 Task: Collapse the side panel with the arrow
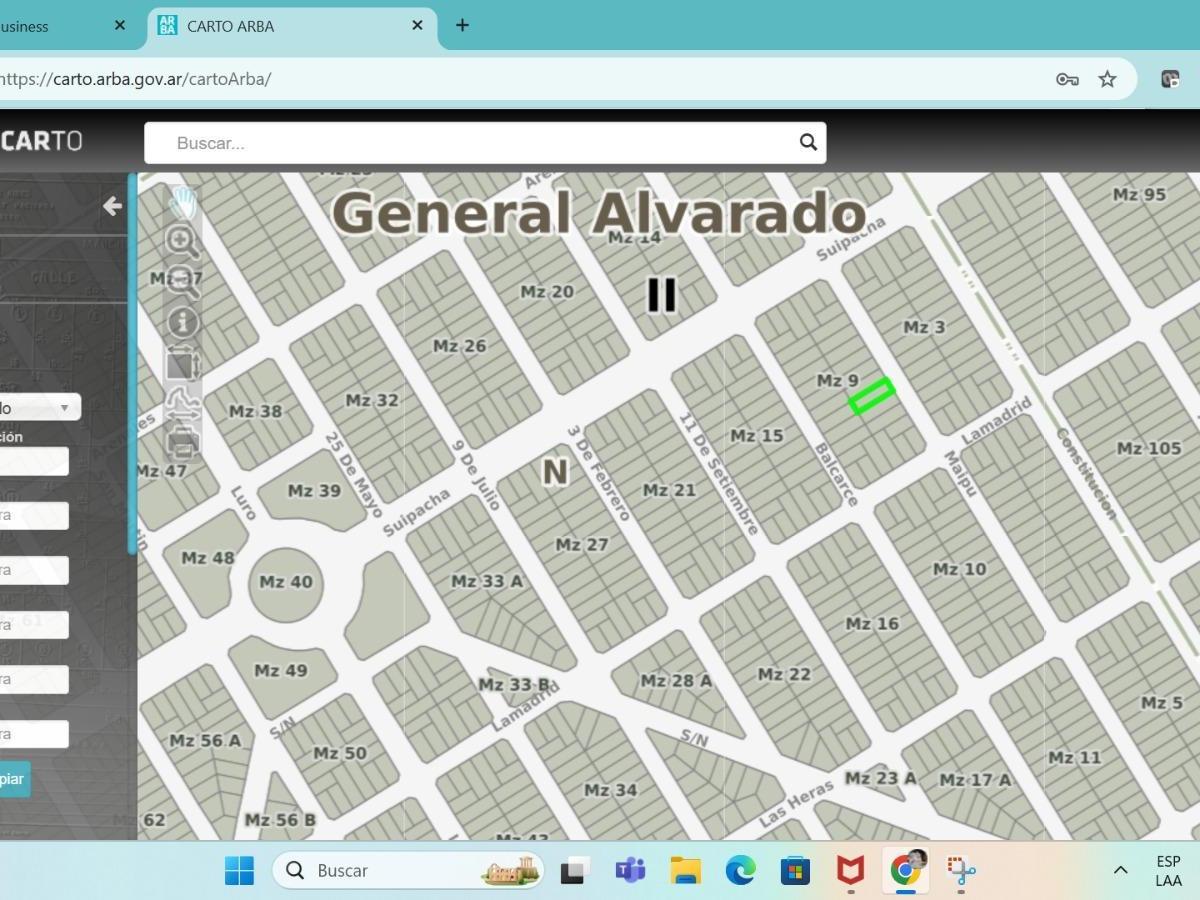(x=112, y=206)
